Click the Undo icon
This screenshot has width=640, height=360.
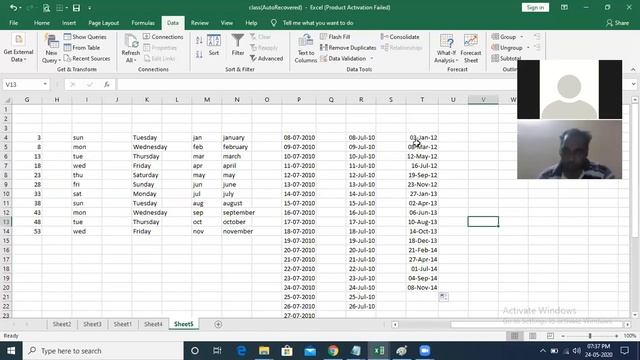(x=13, y=8)
